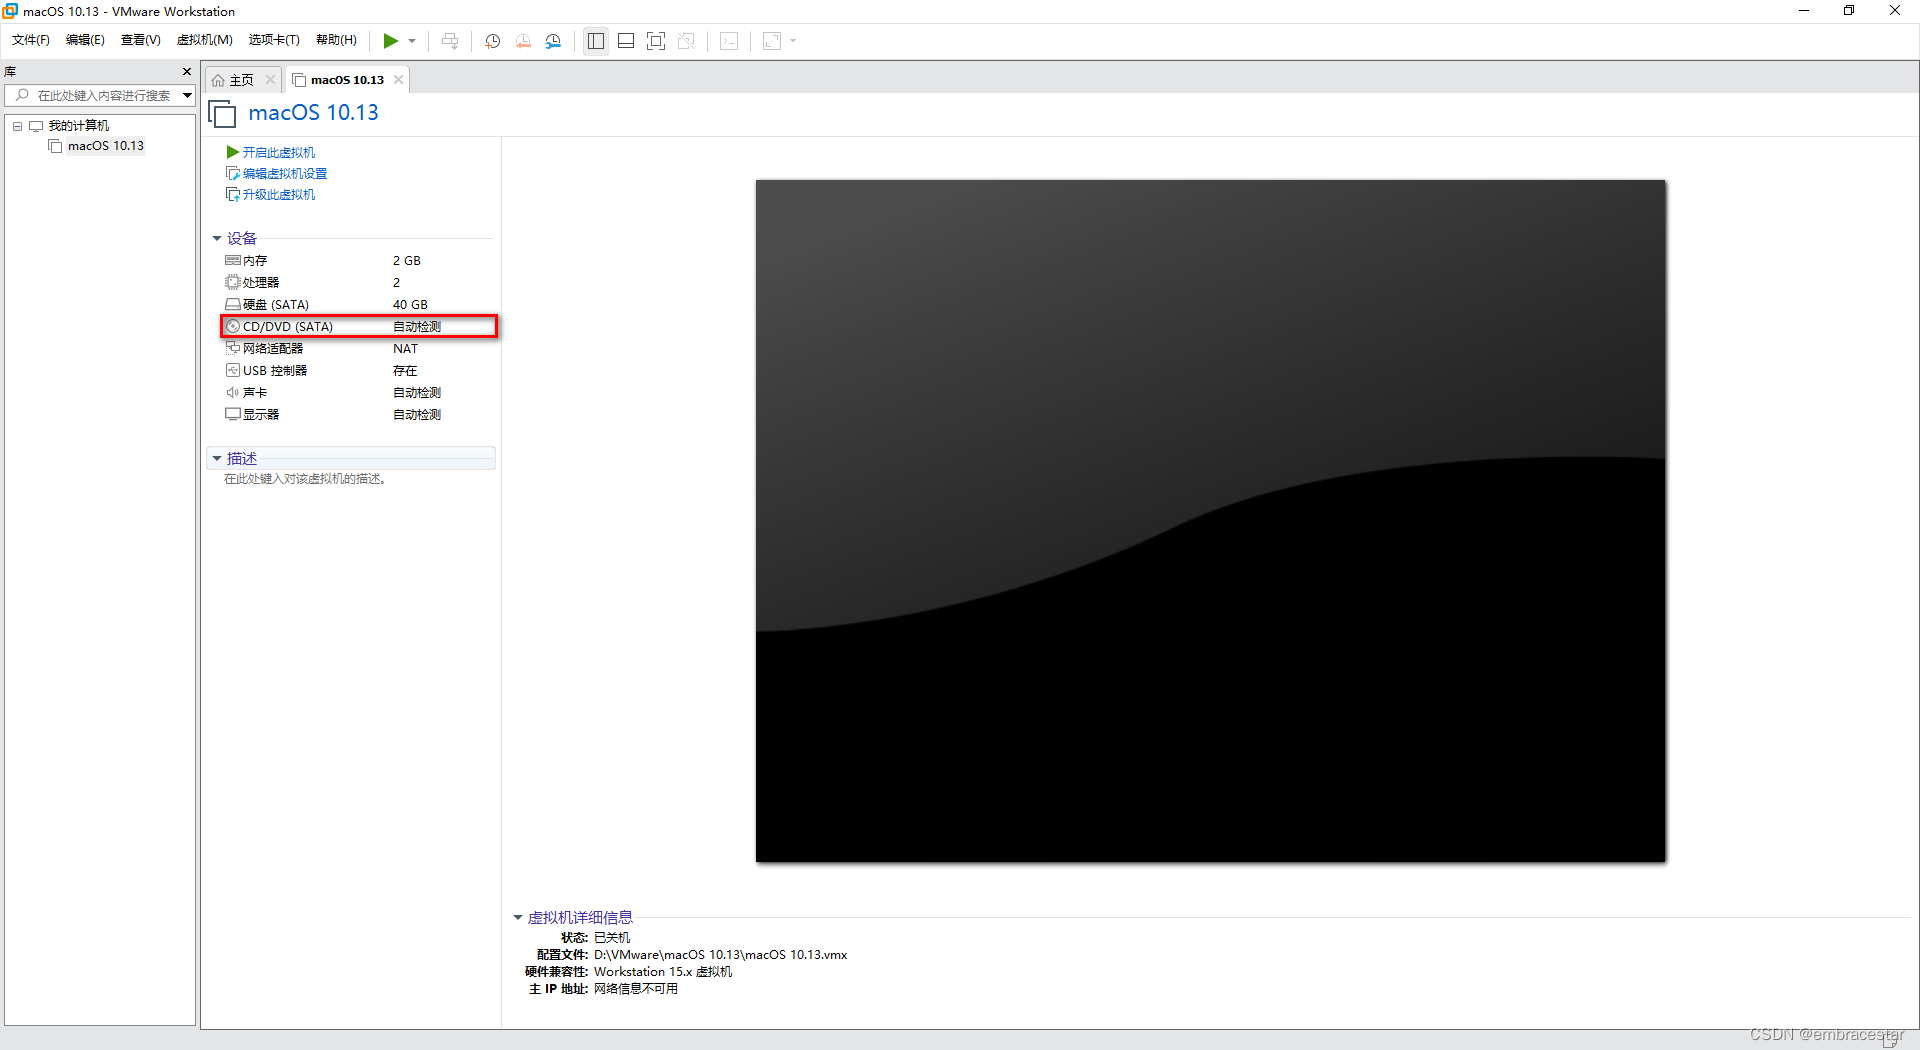Screen dimensions: 1920x1050
Task: Click the CD/DVD disc icon
Action: (x=233, y=326)
